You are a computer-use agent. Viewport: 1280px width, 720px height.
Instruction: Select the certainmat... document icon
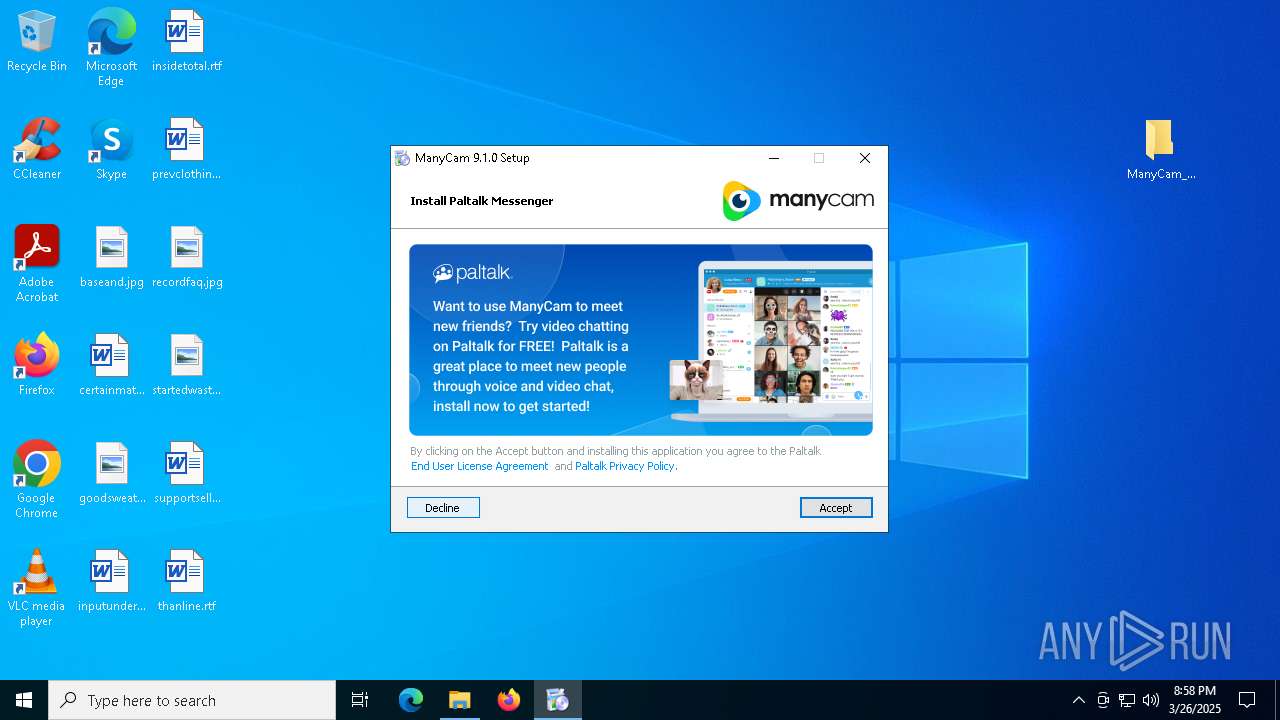click(111, 366)
